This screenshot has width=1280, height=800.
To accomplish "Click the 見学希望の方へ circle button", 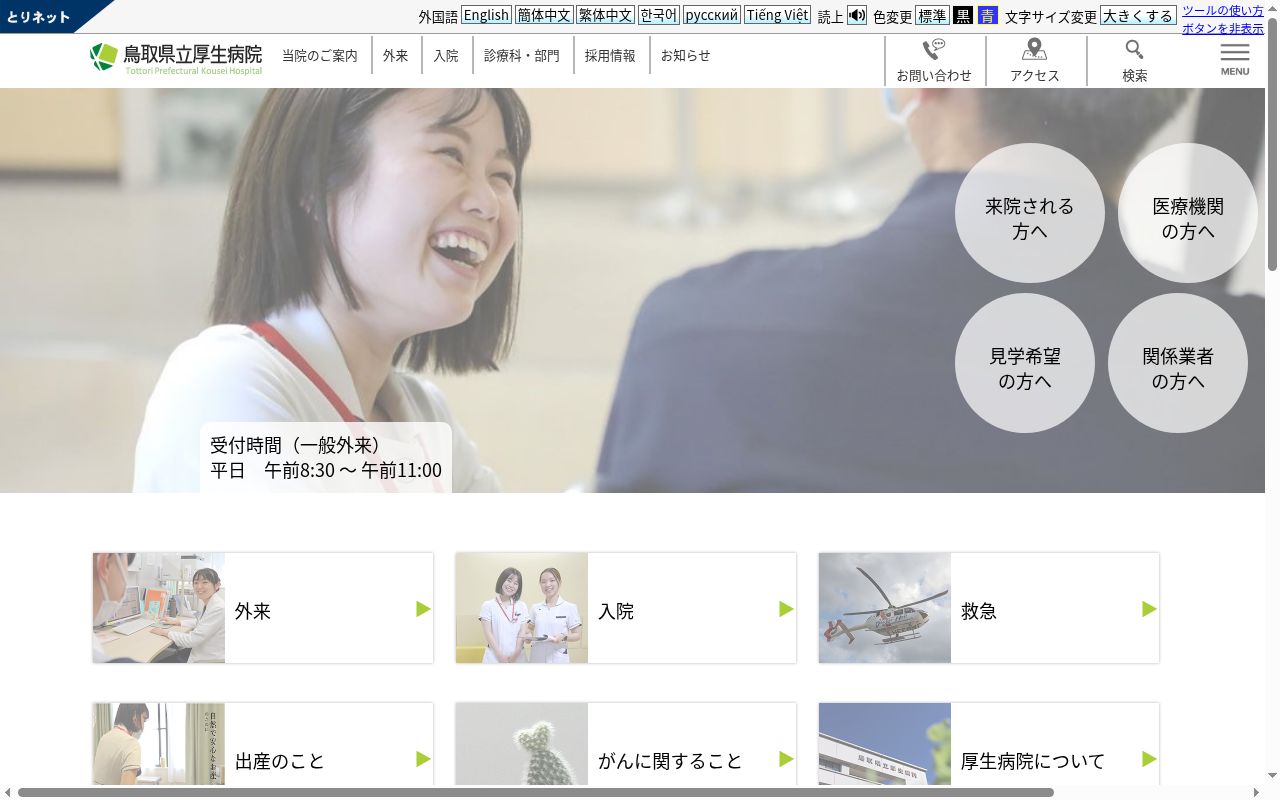I will (x=1025, y=363).
